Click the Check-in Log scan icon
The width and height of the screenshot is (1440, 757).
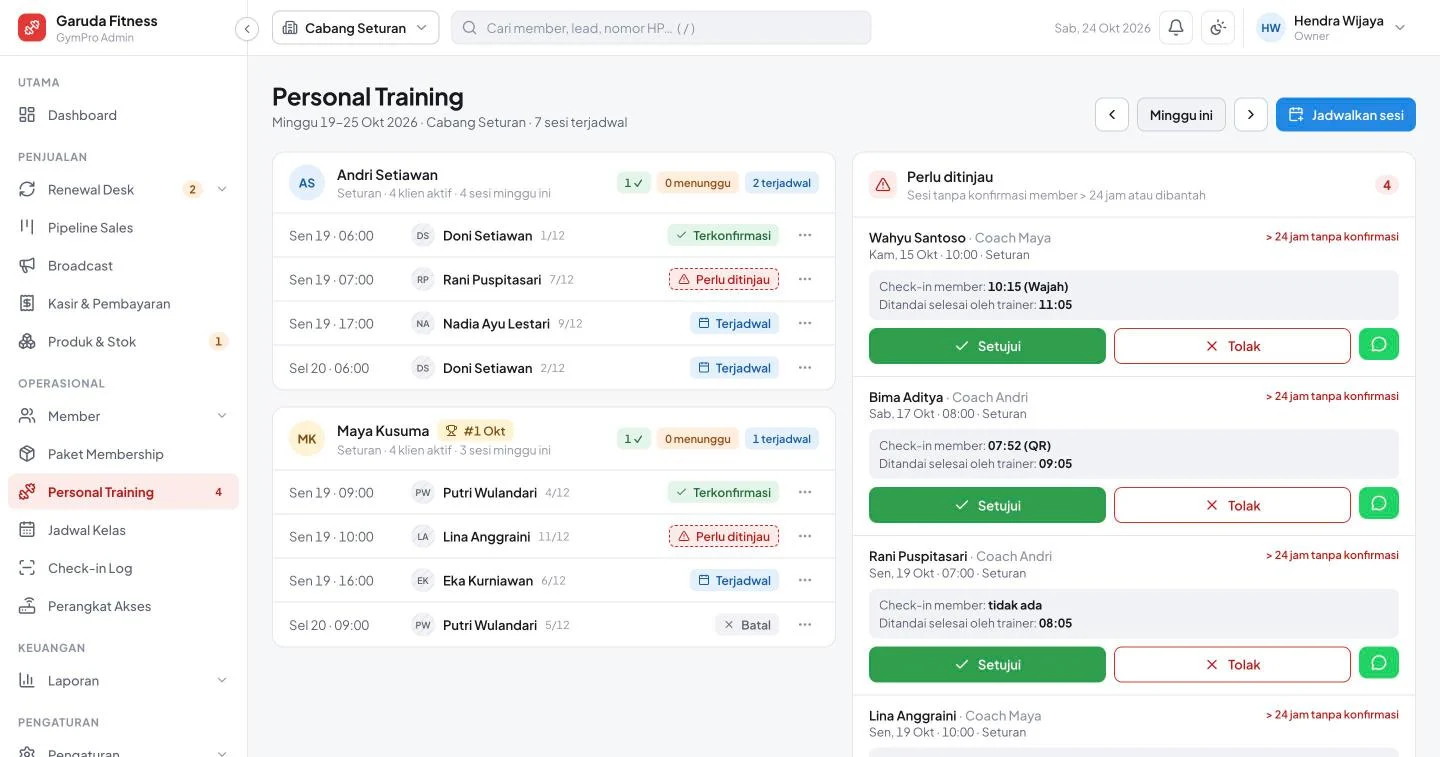click(27, 568)
